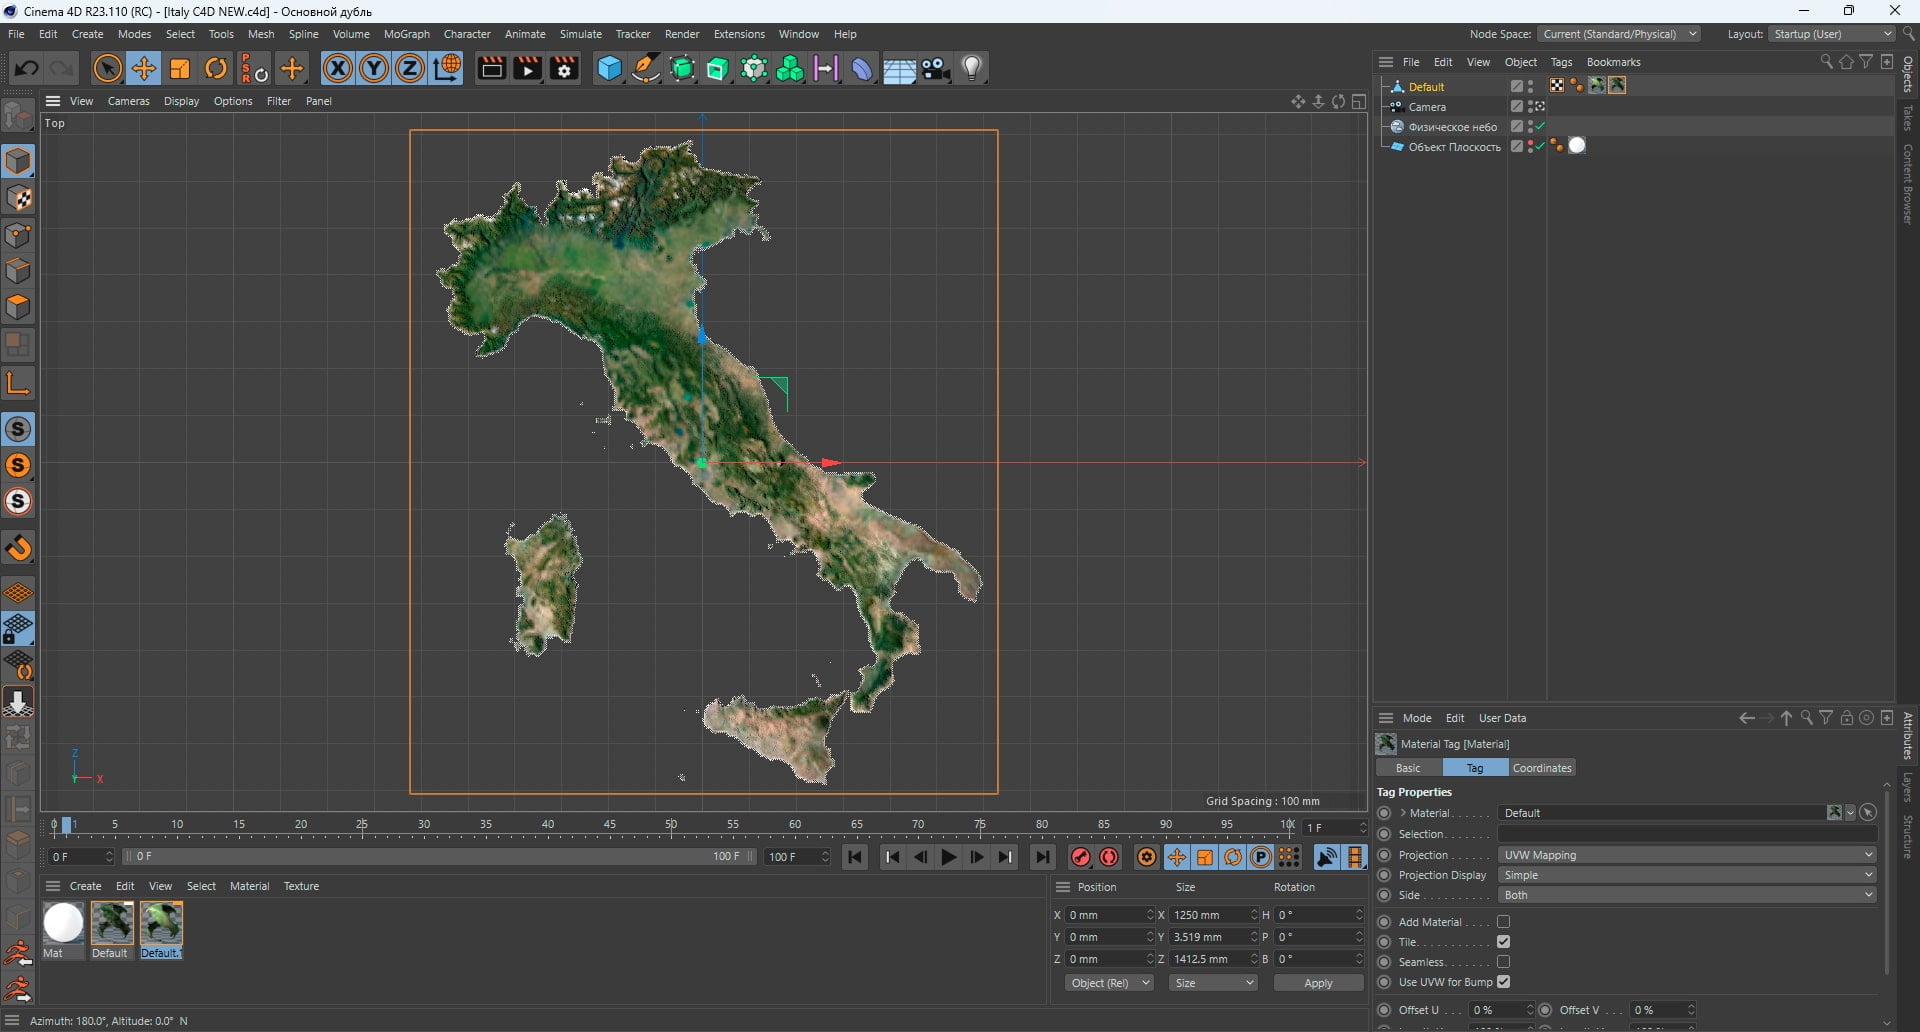
Task: Open the MoGraph menu
Action: tap(406, 34)
